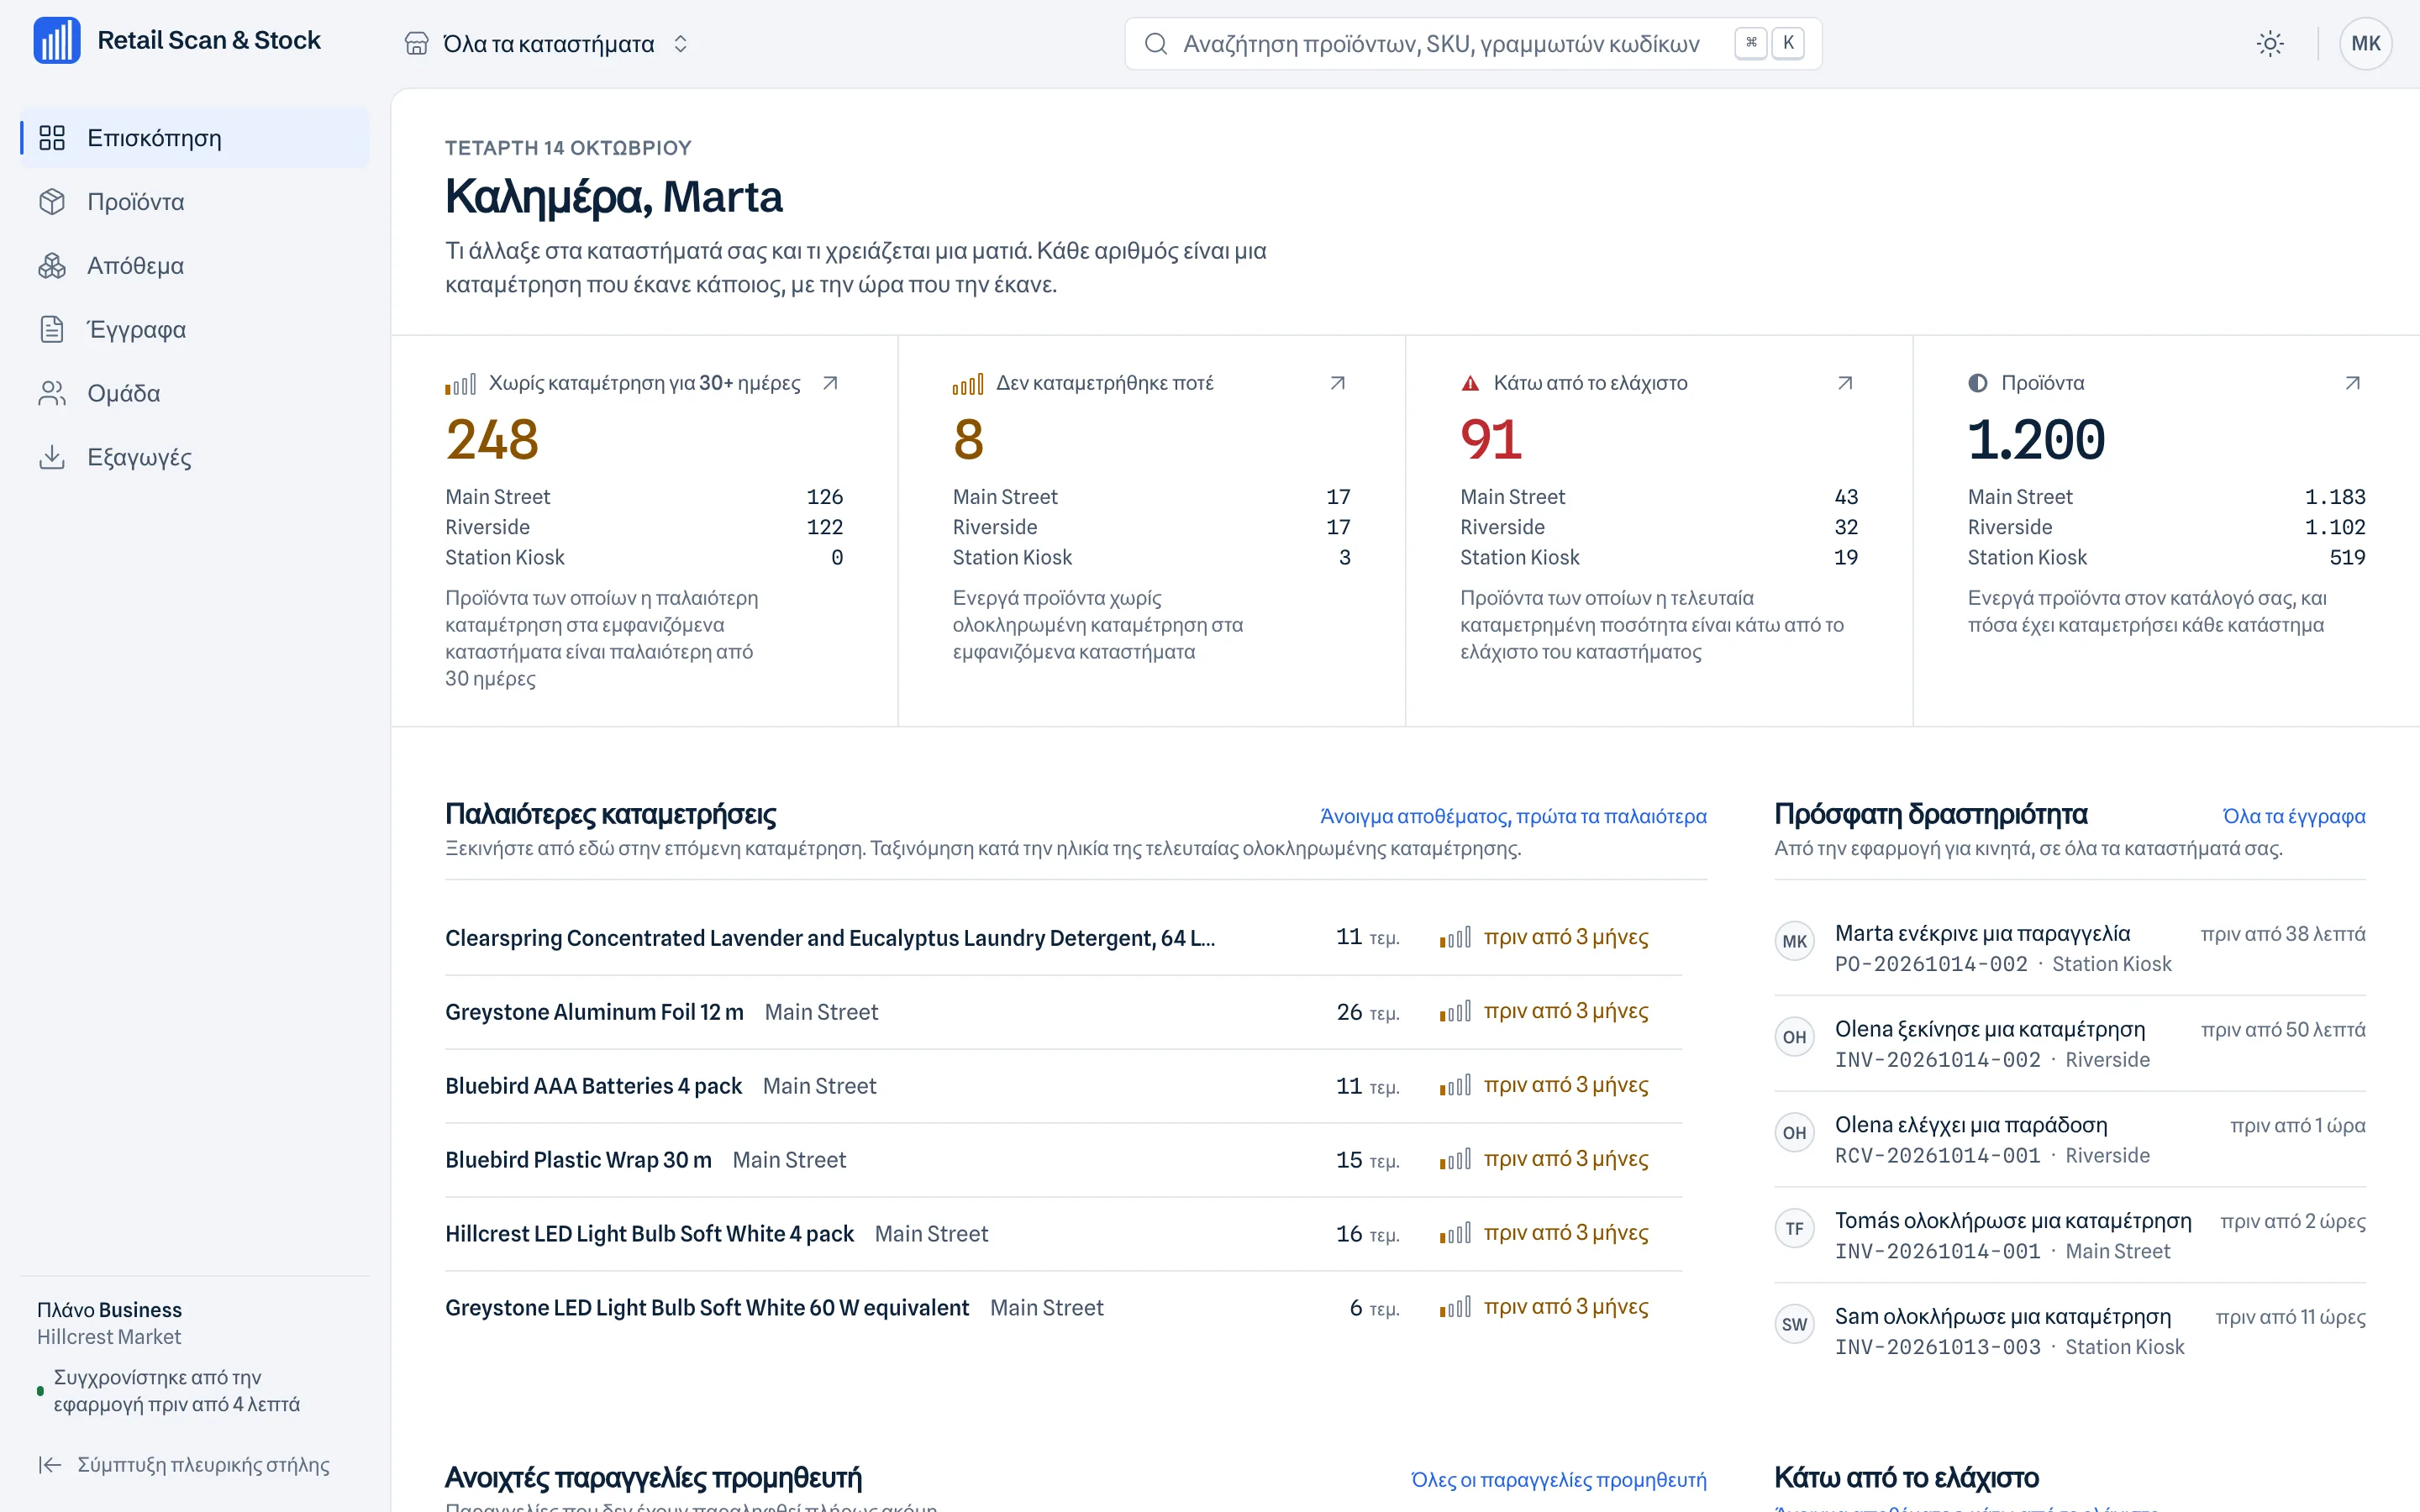This screenshot has width=2420, height=1512.
Task: Expand the Όλα τα καταστήματα store selector
Action: click(x=547, y=44)
